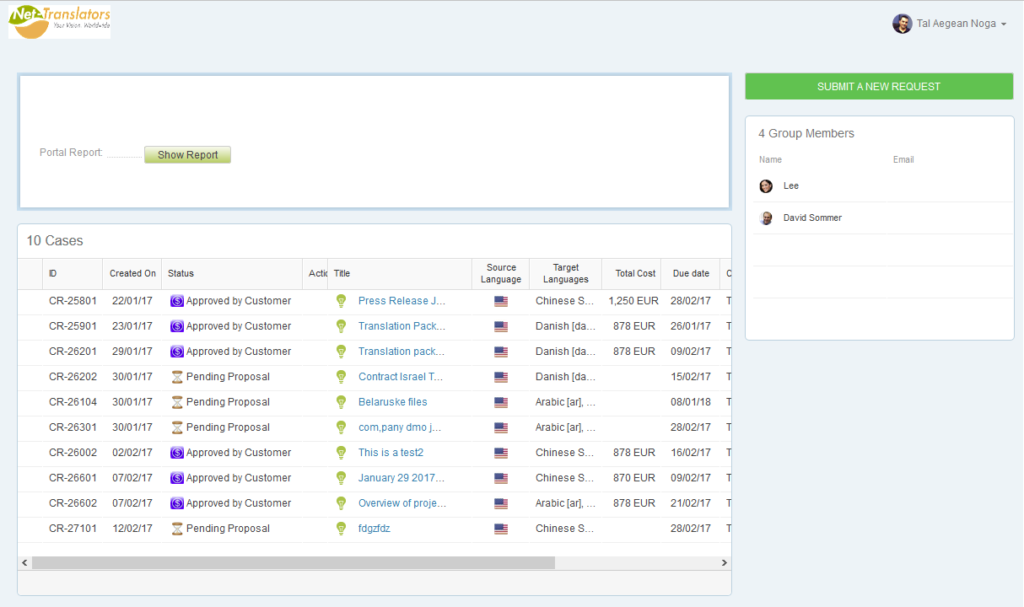
Task: Open January 29 2017... case link
Action: pyautogui.click(x=401, y=478)
